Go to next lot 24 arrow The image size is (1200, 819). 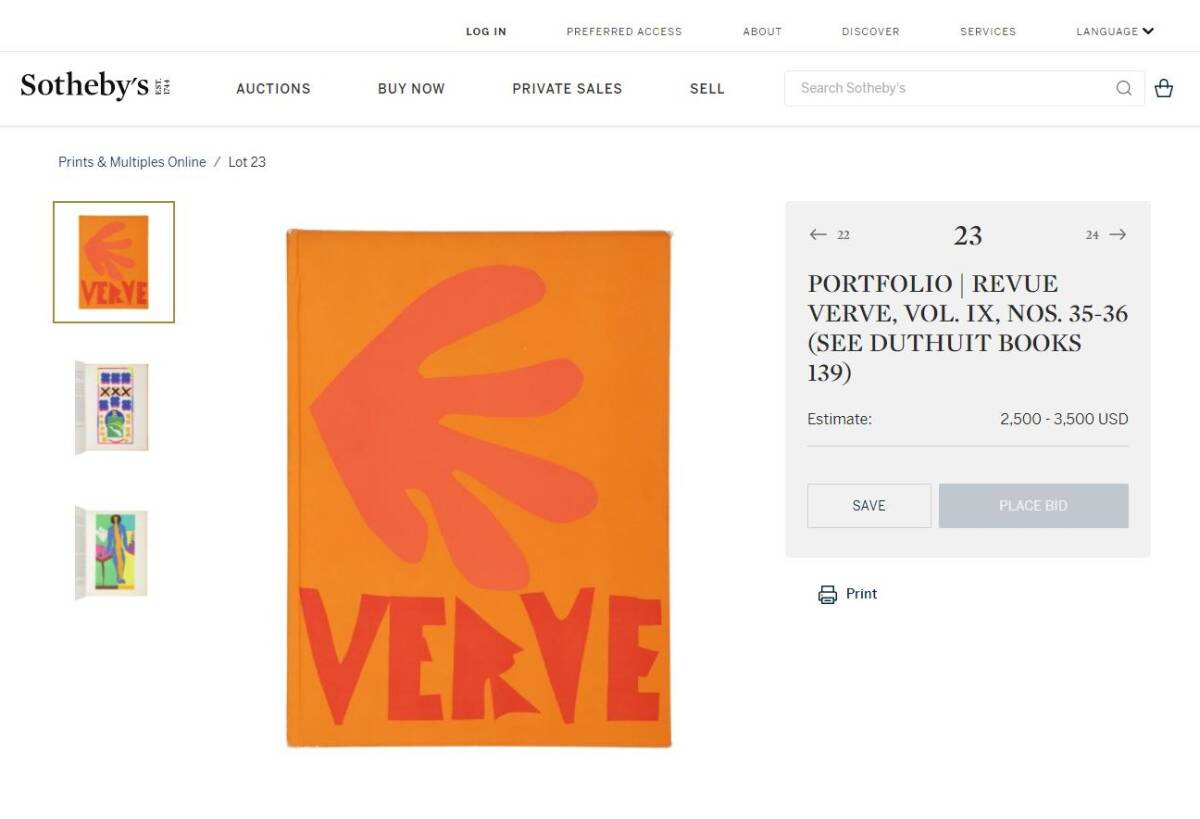[1117, 235]
